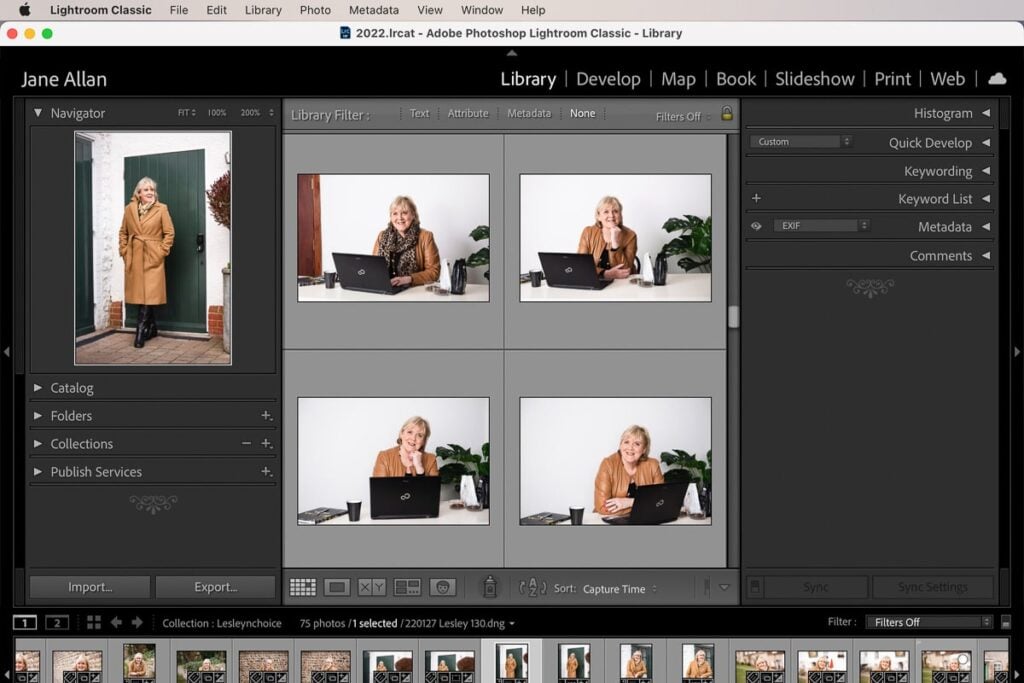Screen dimensions: 1024x683
Task: Open the secondary window via filmstrip icon
Action: click(57, 621)
